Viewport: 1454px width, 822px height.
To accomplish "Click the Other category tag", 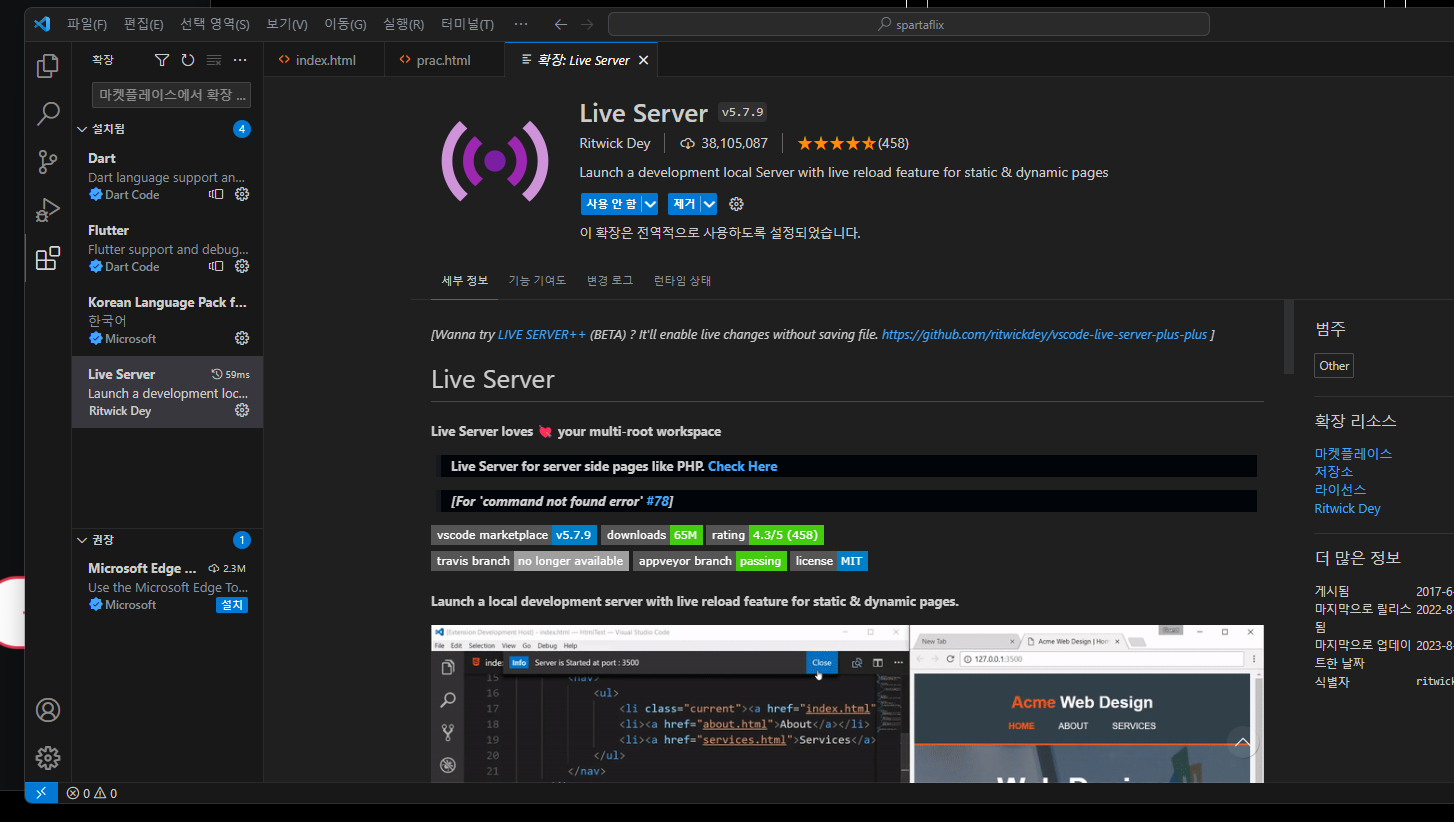I will pyautogui.click(x=1334, y=366).
